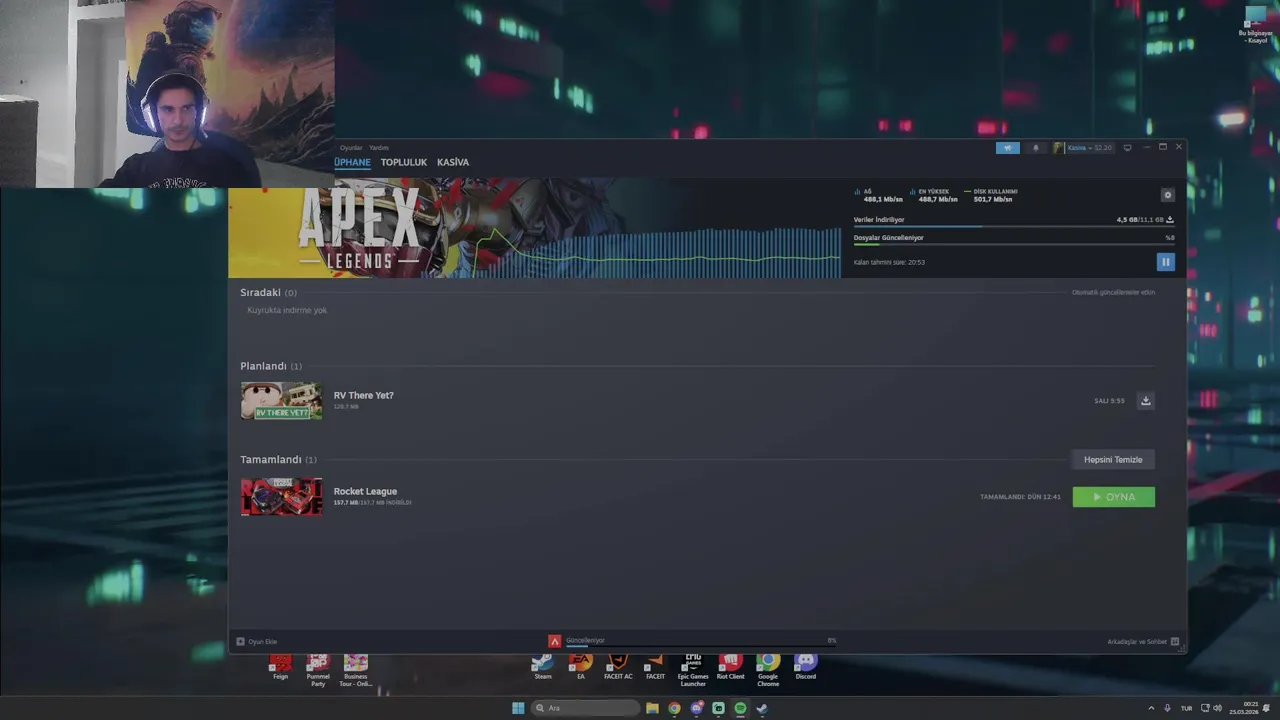This screenshot has height=720, width=1280.
Task: Open the Discord desktop shortcut
Action: pyautogui.click(x=806, y=667)
